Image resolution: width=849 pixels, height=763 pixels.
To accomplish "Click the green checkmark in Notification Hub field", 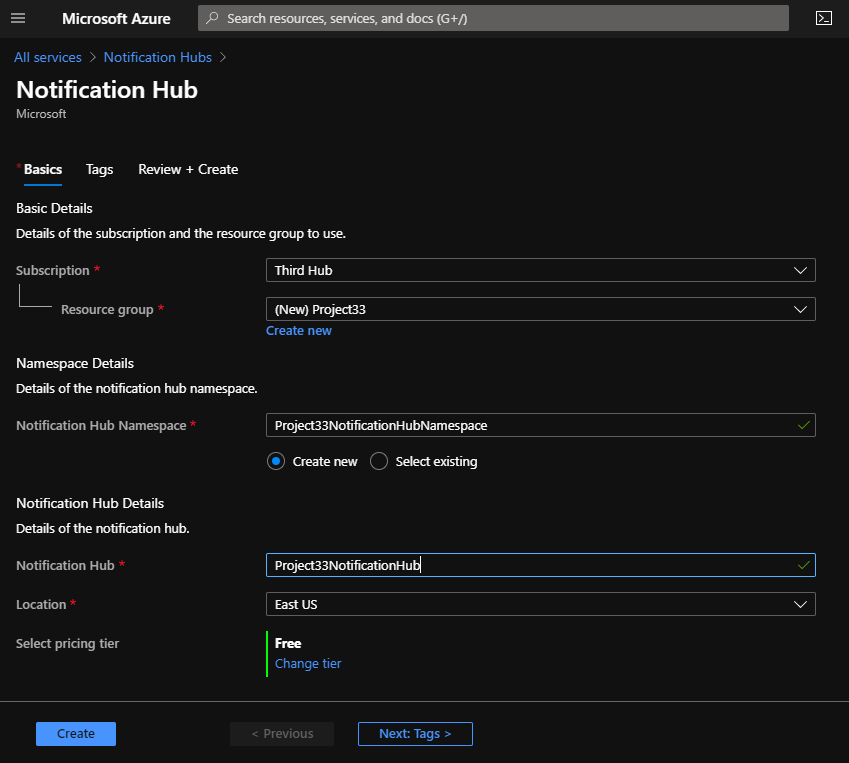I will click(804, 565).
